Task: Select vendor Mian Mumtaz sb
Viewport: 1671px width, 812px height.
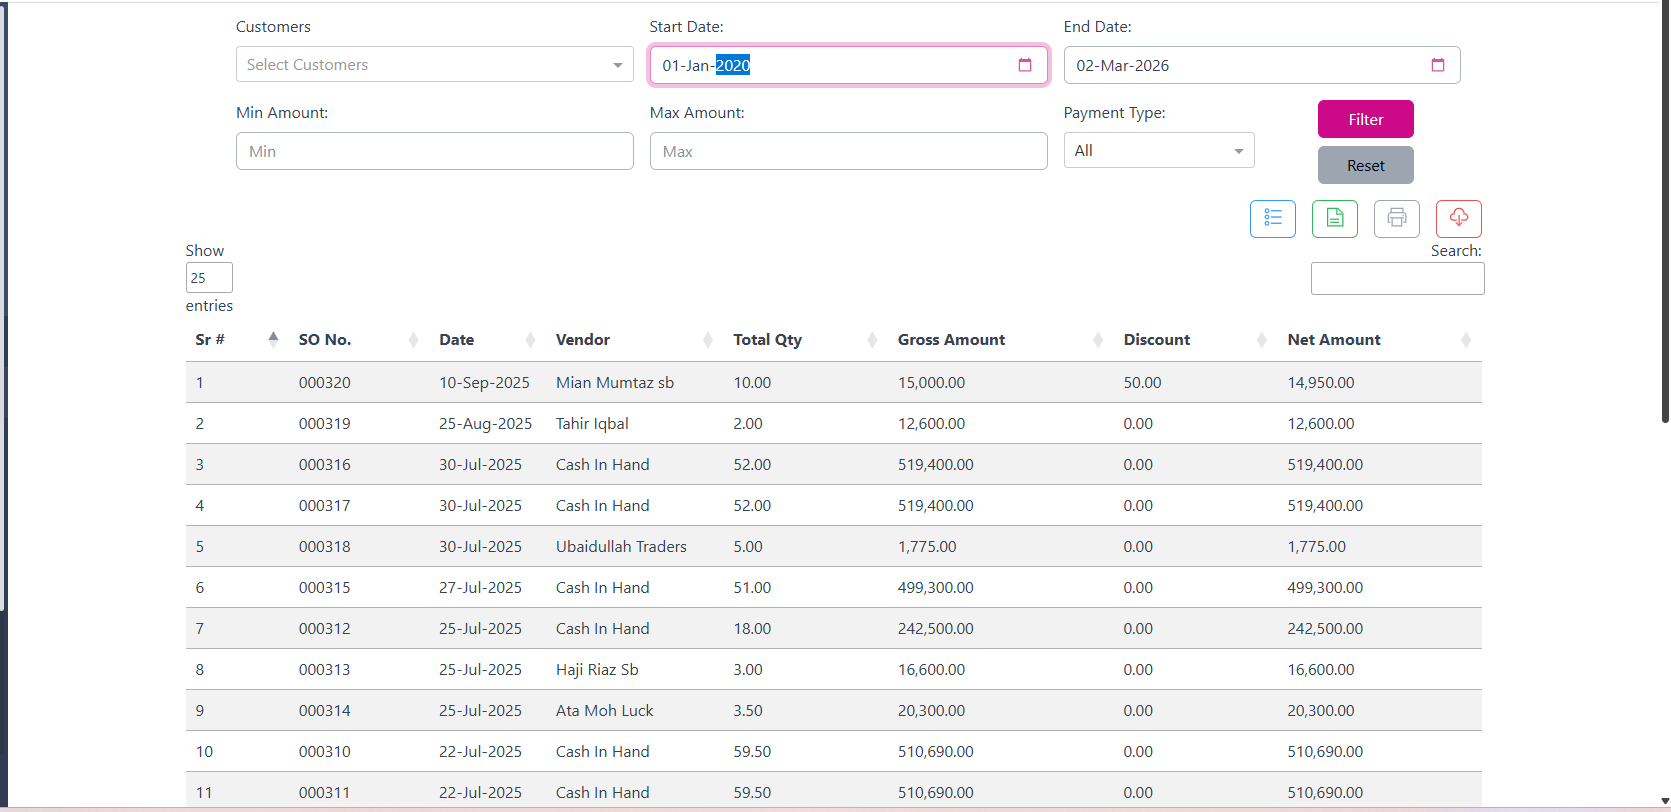Action: 615,383
